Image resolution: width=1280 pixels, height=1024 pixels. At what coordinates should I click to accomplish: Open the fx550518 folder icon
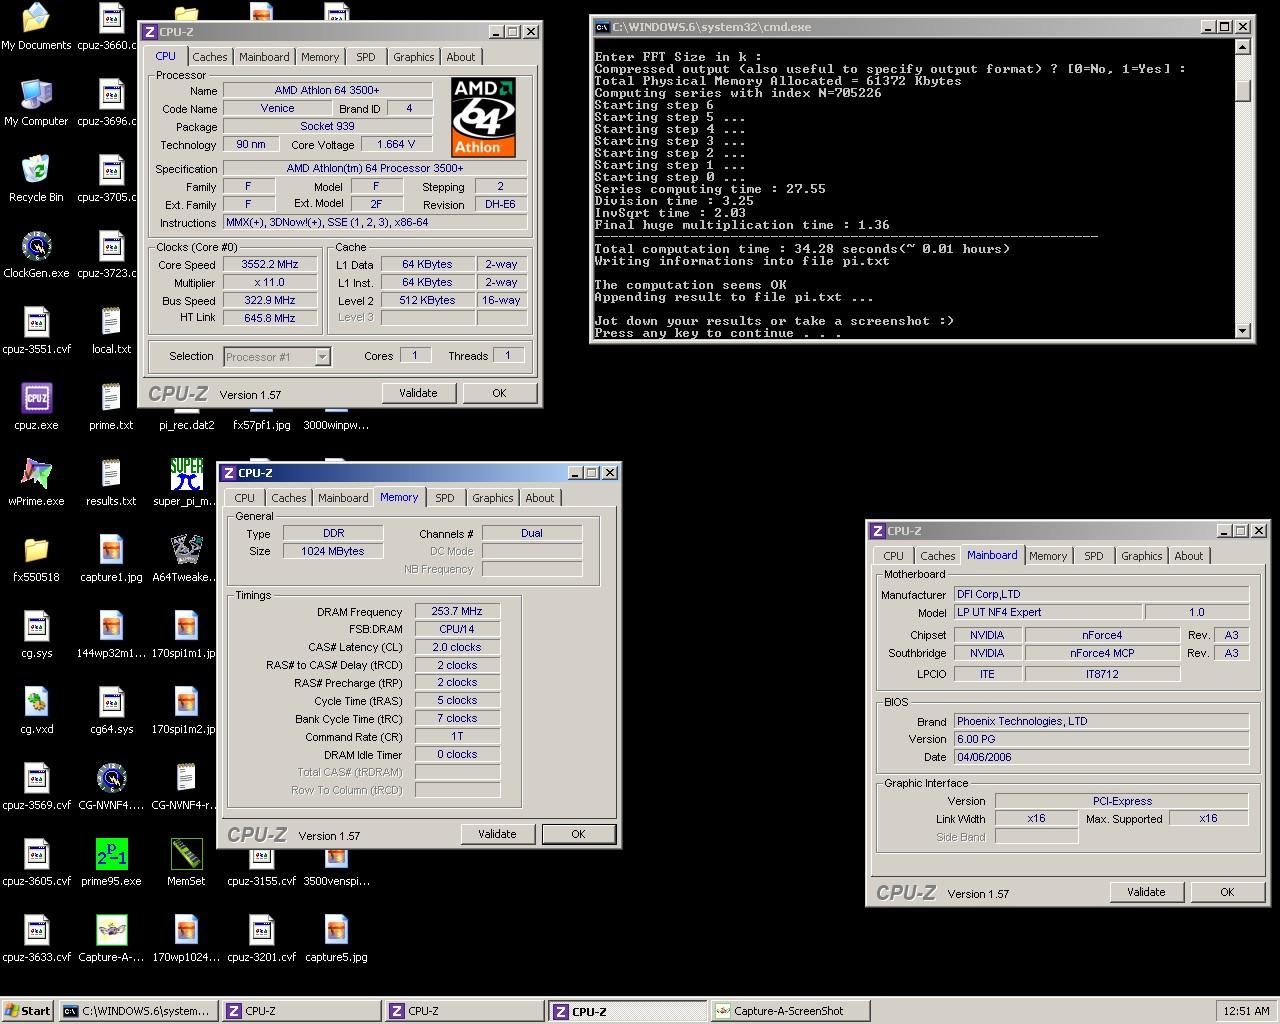click(36, 558)
